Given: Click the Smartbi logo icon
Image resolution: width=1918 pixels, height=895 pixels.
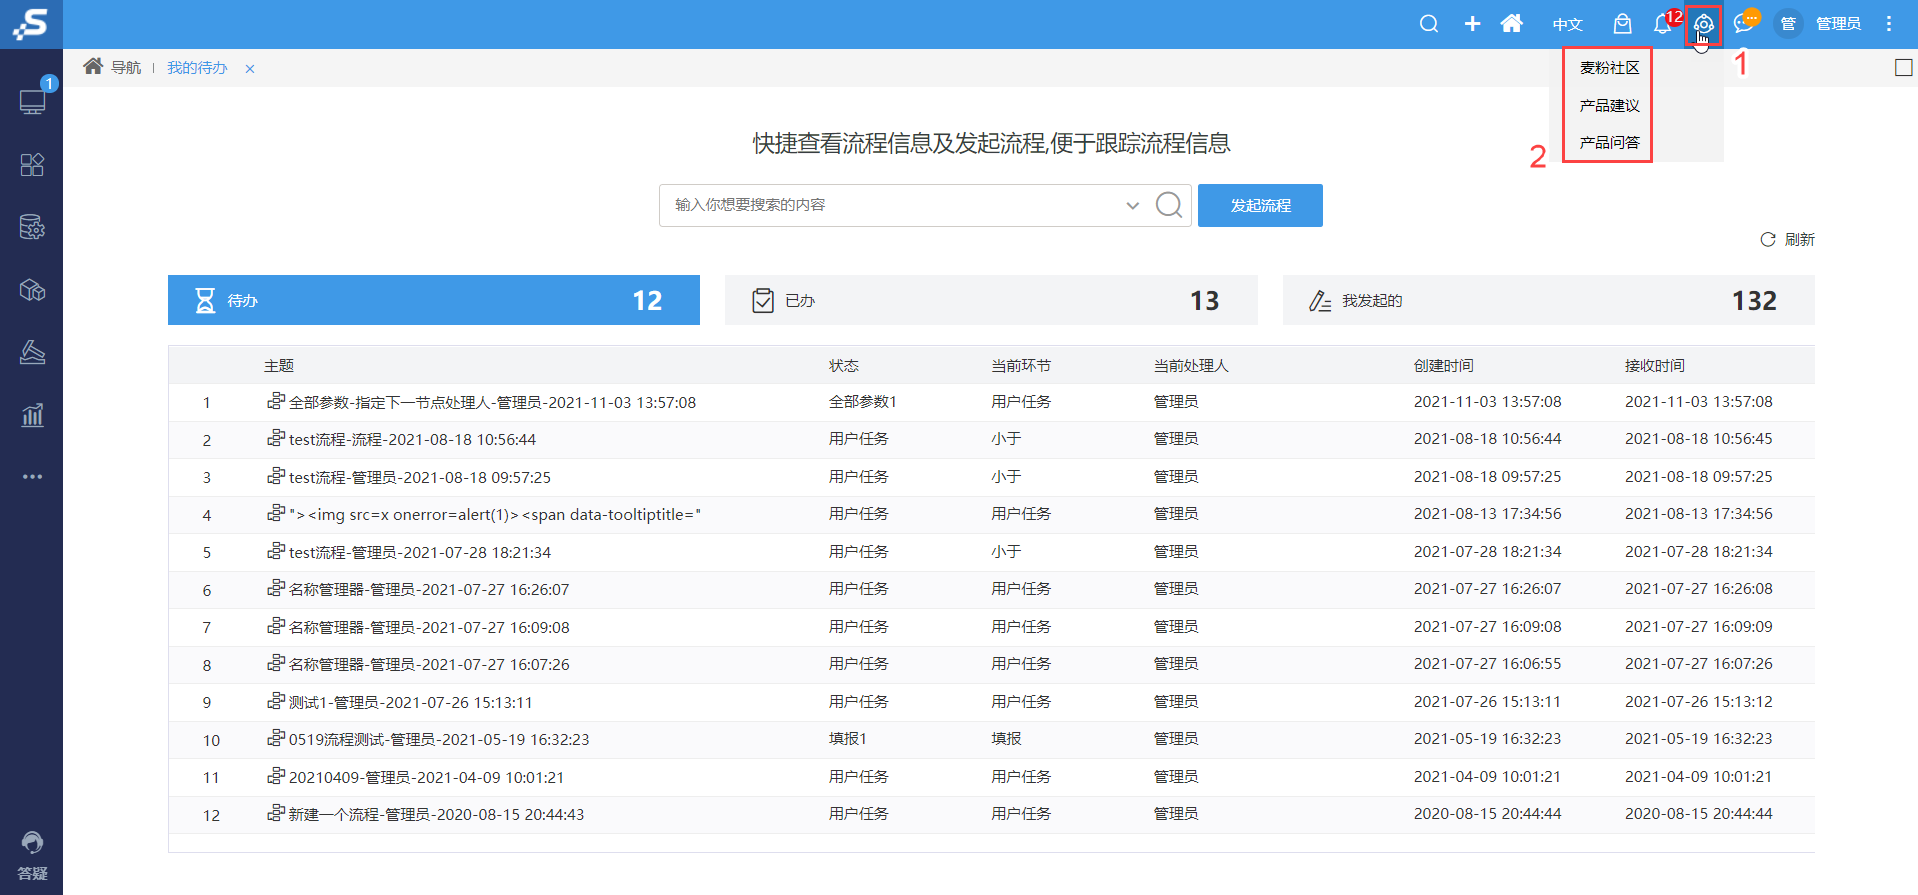Looking at the screenshot, I should coord(31,24).
